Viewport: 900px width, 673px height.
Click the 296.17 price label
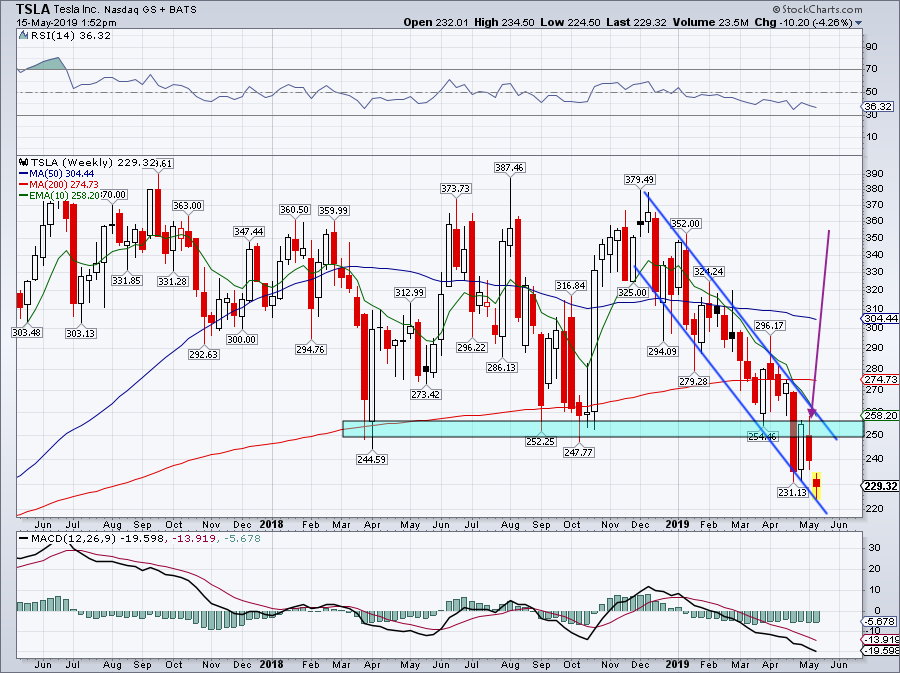click(769, 325)
